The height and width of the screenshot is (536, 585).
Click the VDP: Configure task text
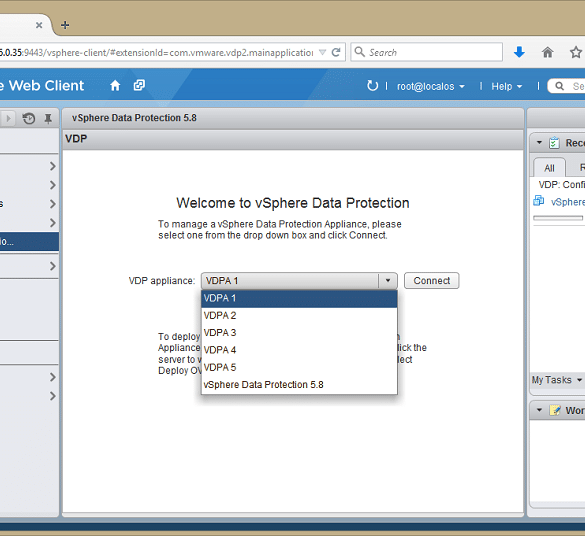pyautogui.click(x=562, y=185)
